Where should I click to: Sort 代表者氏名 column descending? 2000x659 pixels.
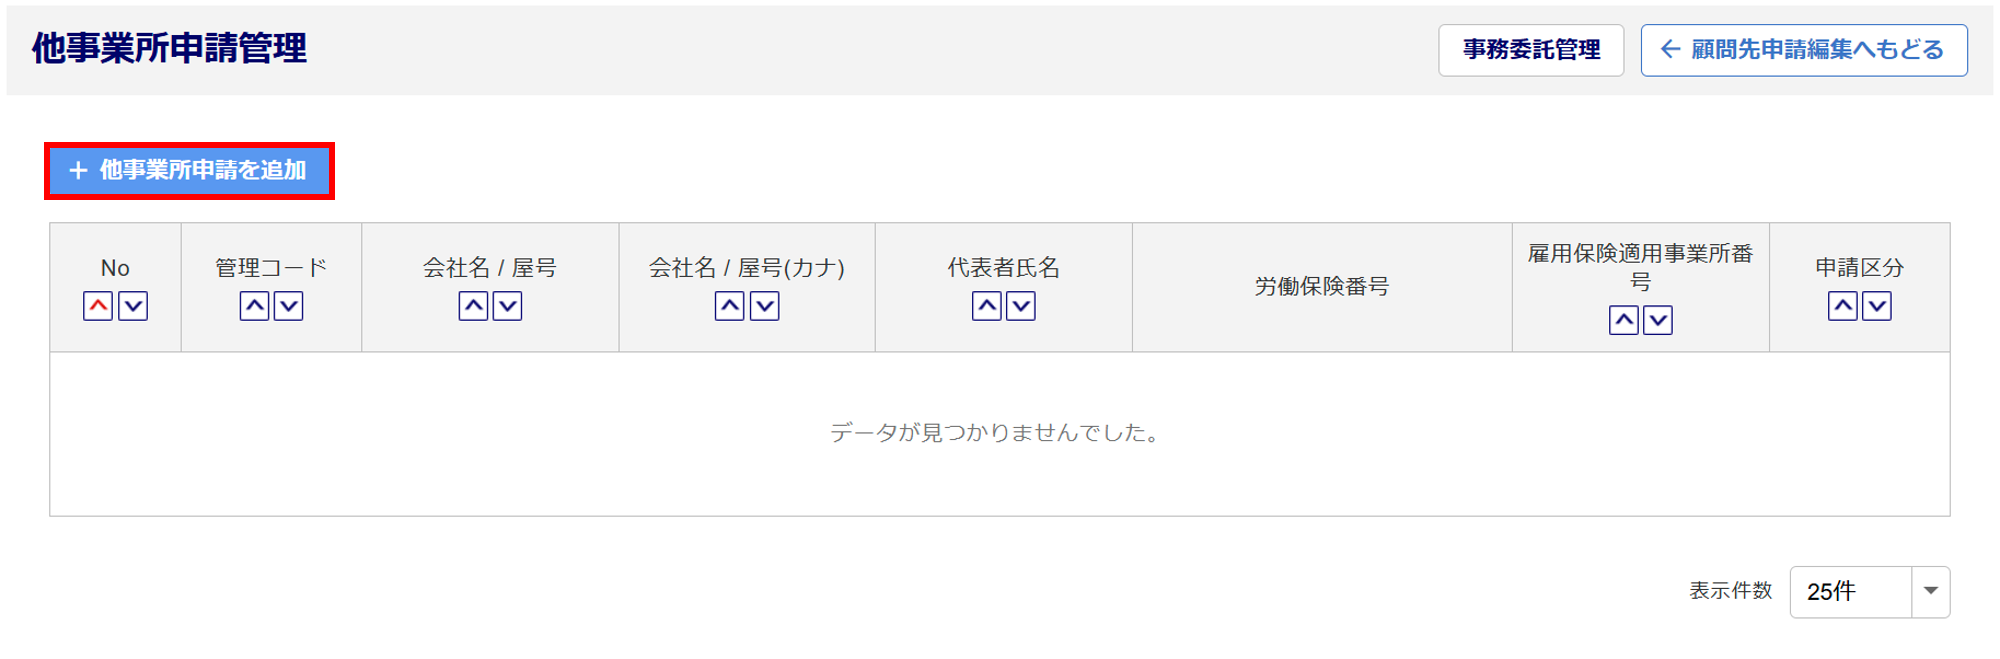tap(1021, 306)
